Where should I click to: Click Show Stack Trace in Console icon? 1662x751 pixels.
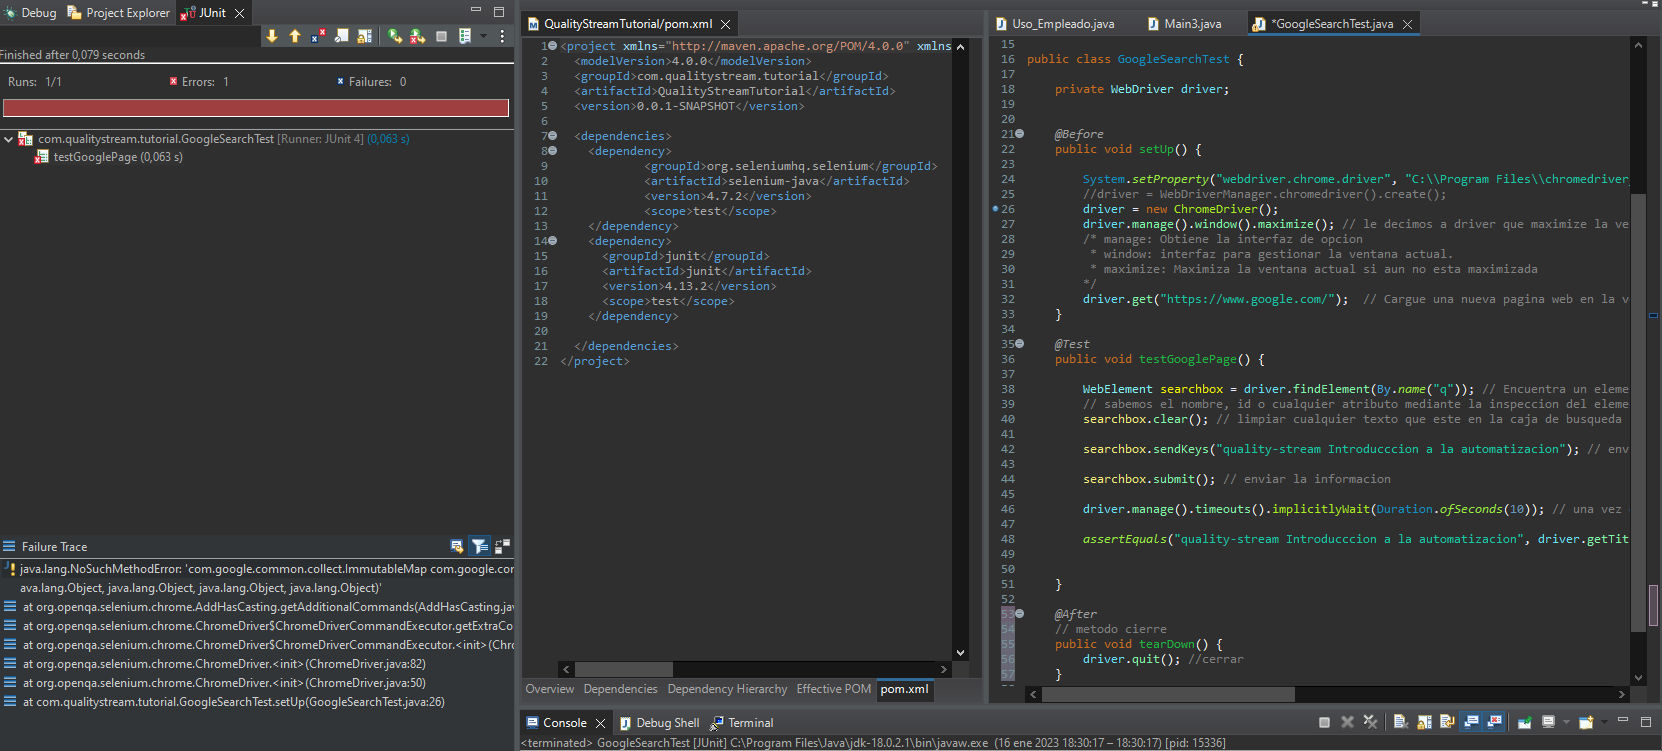(x=457, y=546)
